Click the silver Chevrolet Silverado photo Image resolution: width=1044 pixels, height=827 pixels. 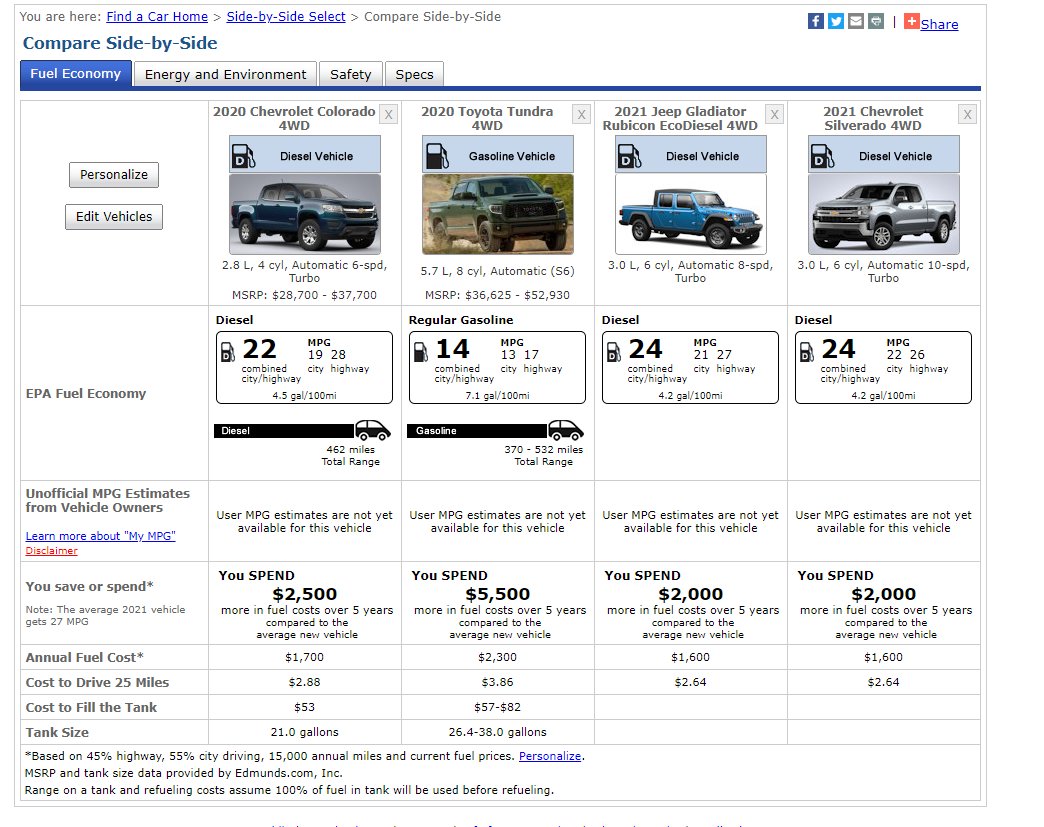884,214
